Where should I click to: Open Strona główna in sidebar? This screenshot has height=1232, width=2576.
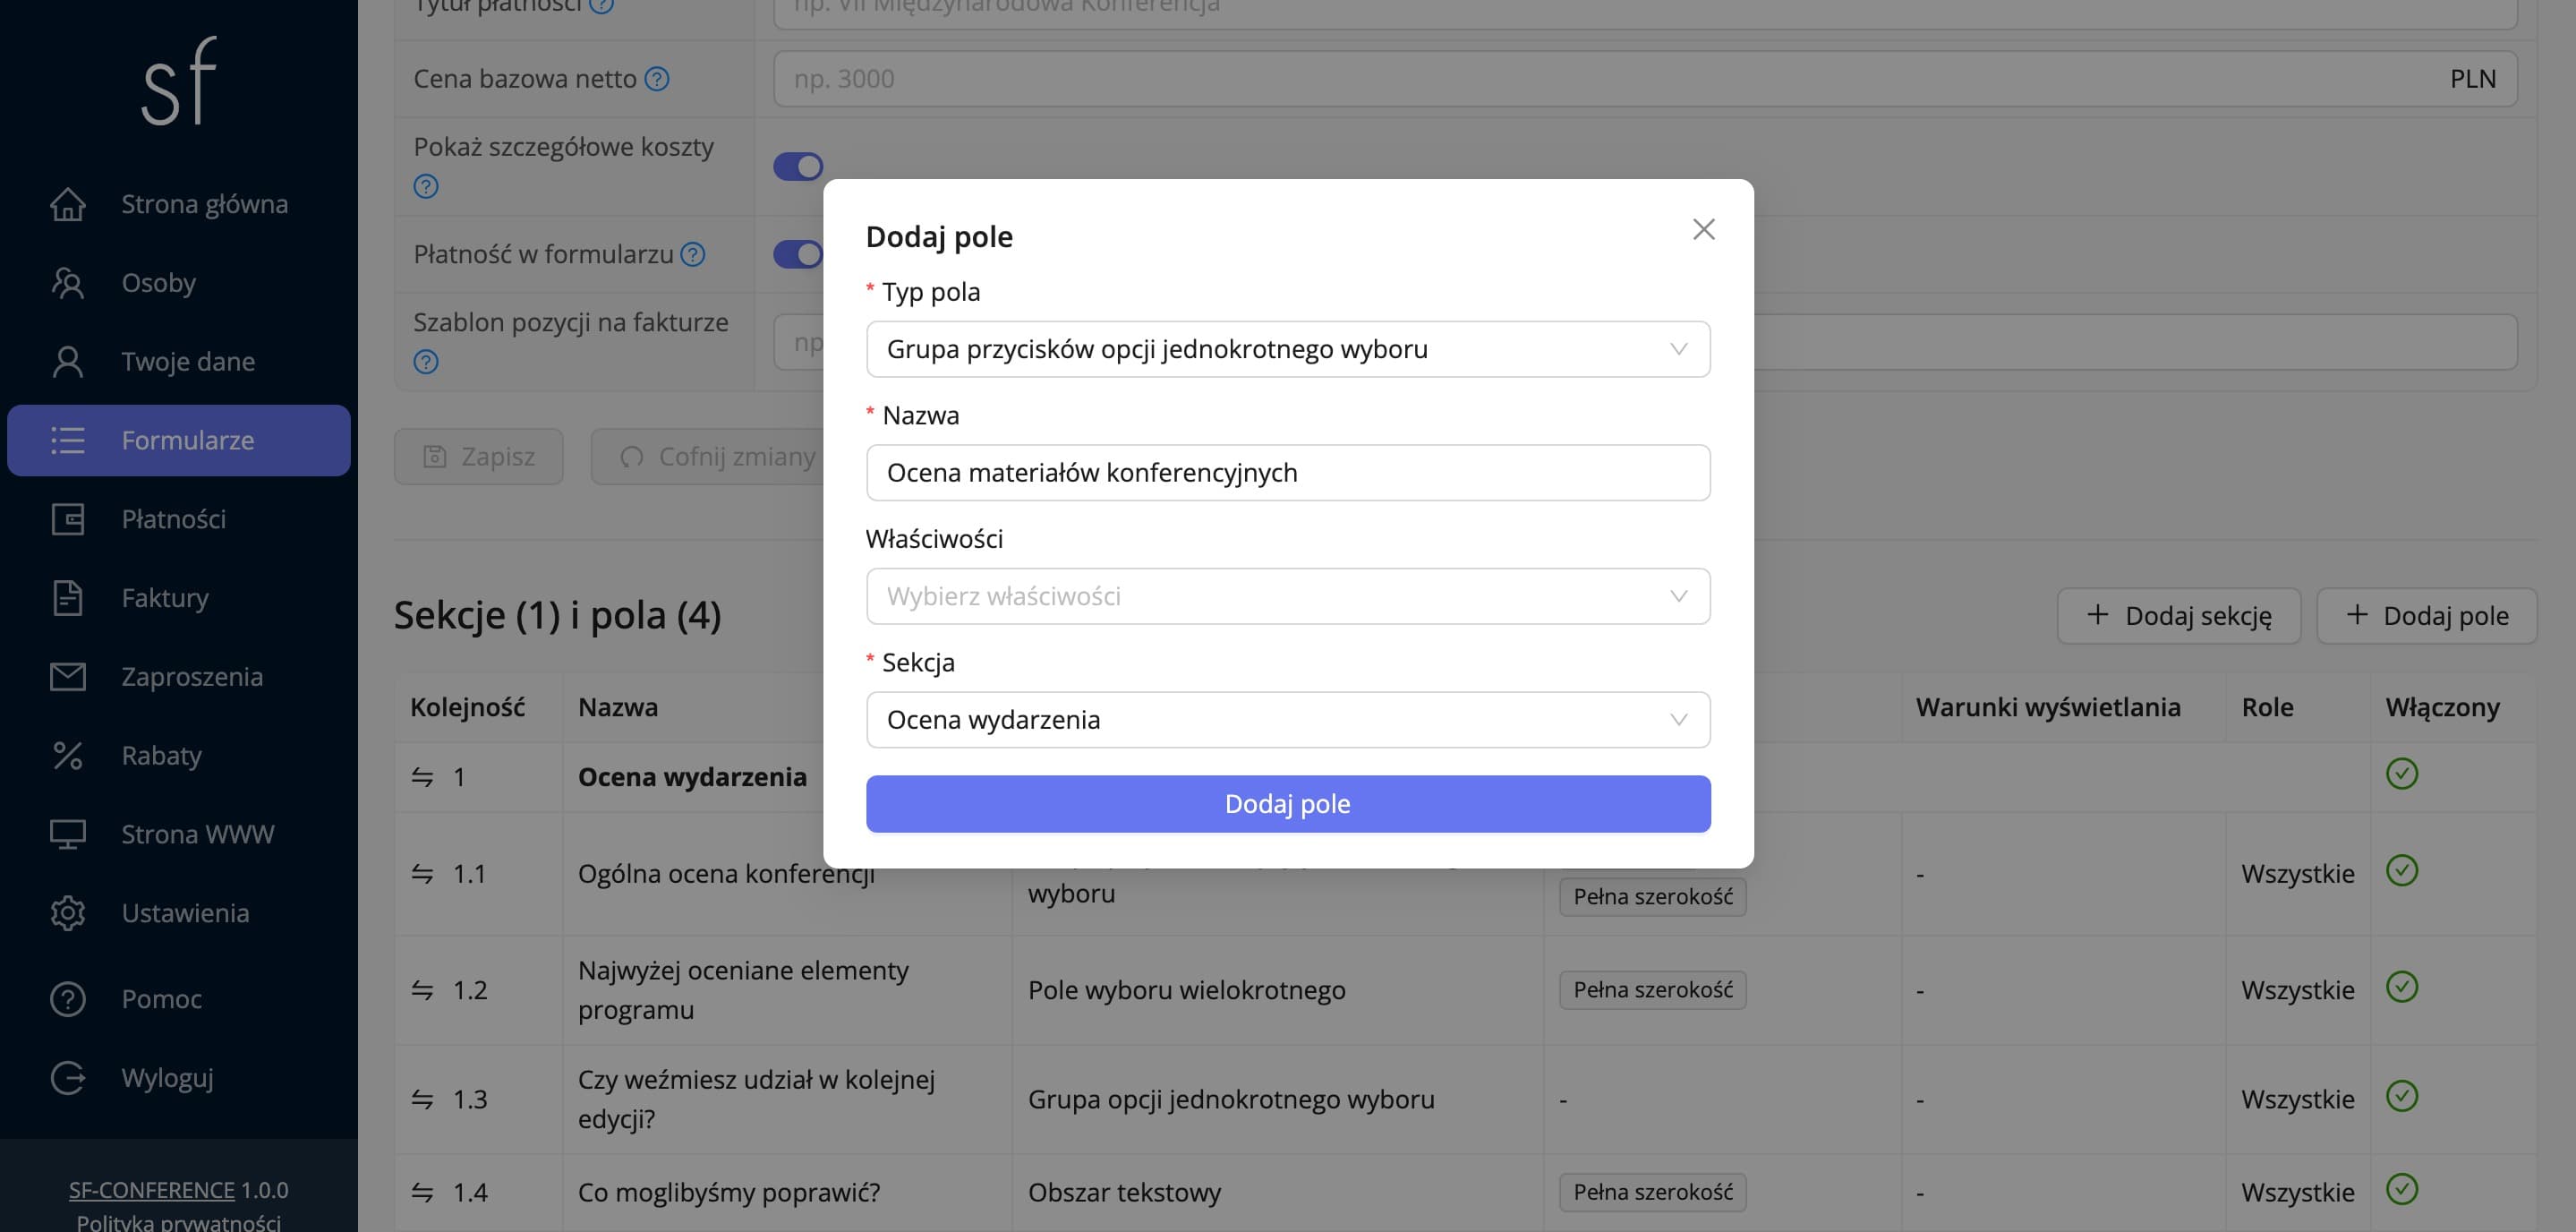178,204
